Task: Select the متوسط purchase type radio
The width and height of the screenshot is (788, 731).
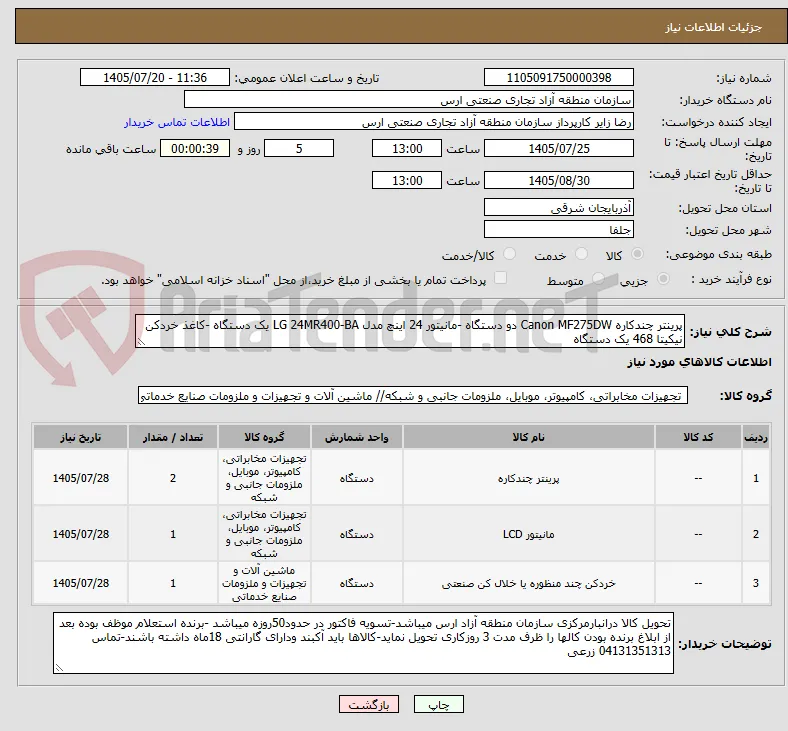Action: (598, 278)
